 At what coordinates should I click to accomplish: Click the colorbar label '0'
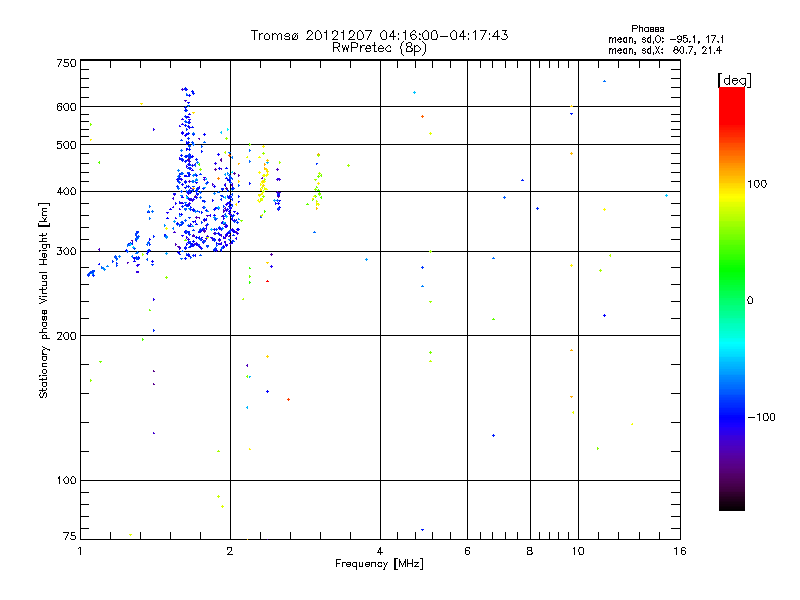point(750,301)
